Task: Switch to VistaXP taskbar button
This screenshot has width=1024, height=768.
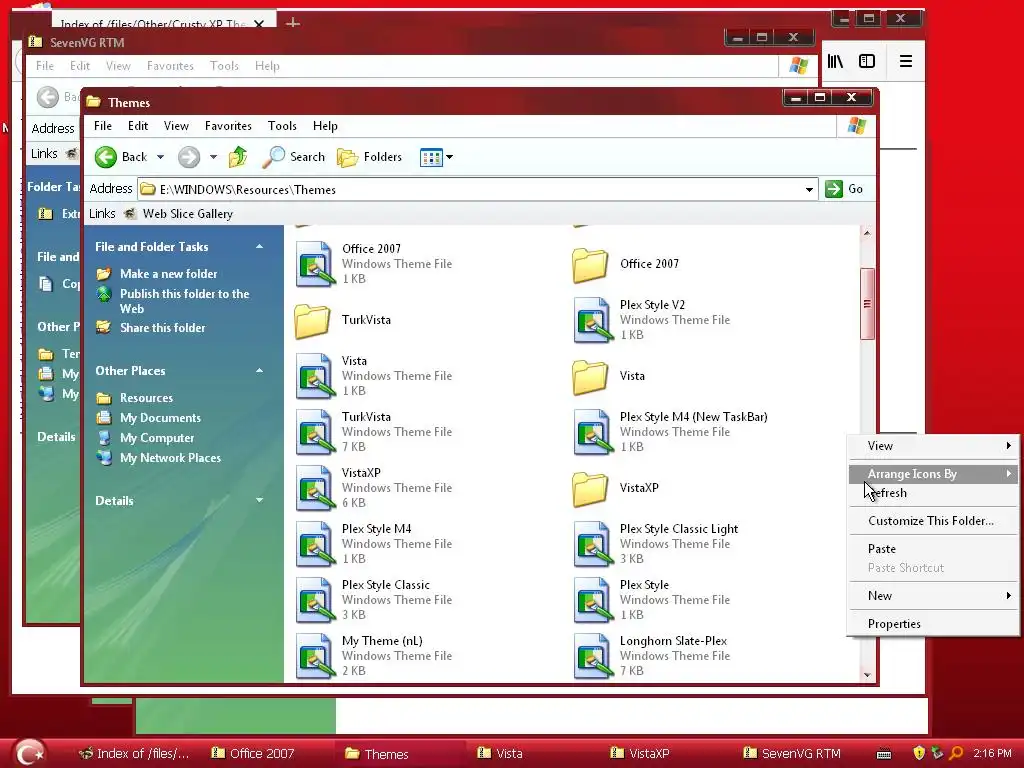Action: coord(640,753)
